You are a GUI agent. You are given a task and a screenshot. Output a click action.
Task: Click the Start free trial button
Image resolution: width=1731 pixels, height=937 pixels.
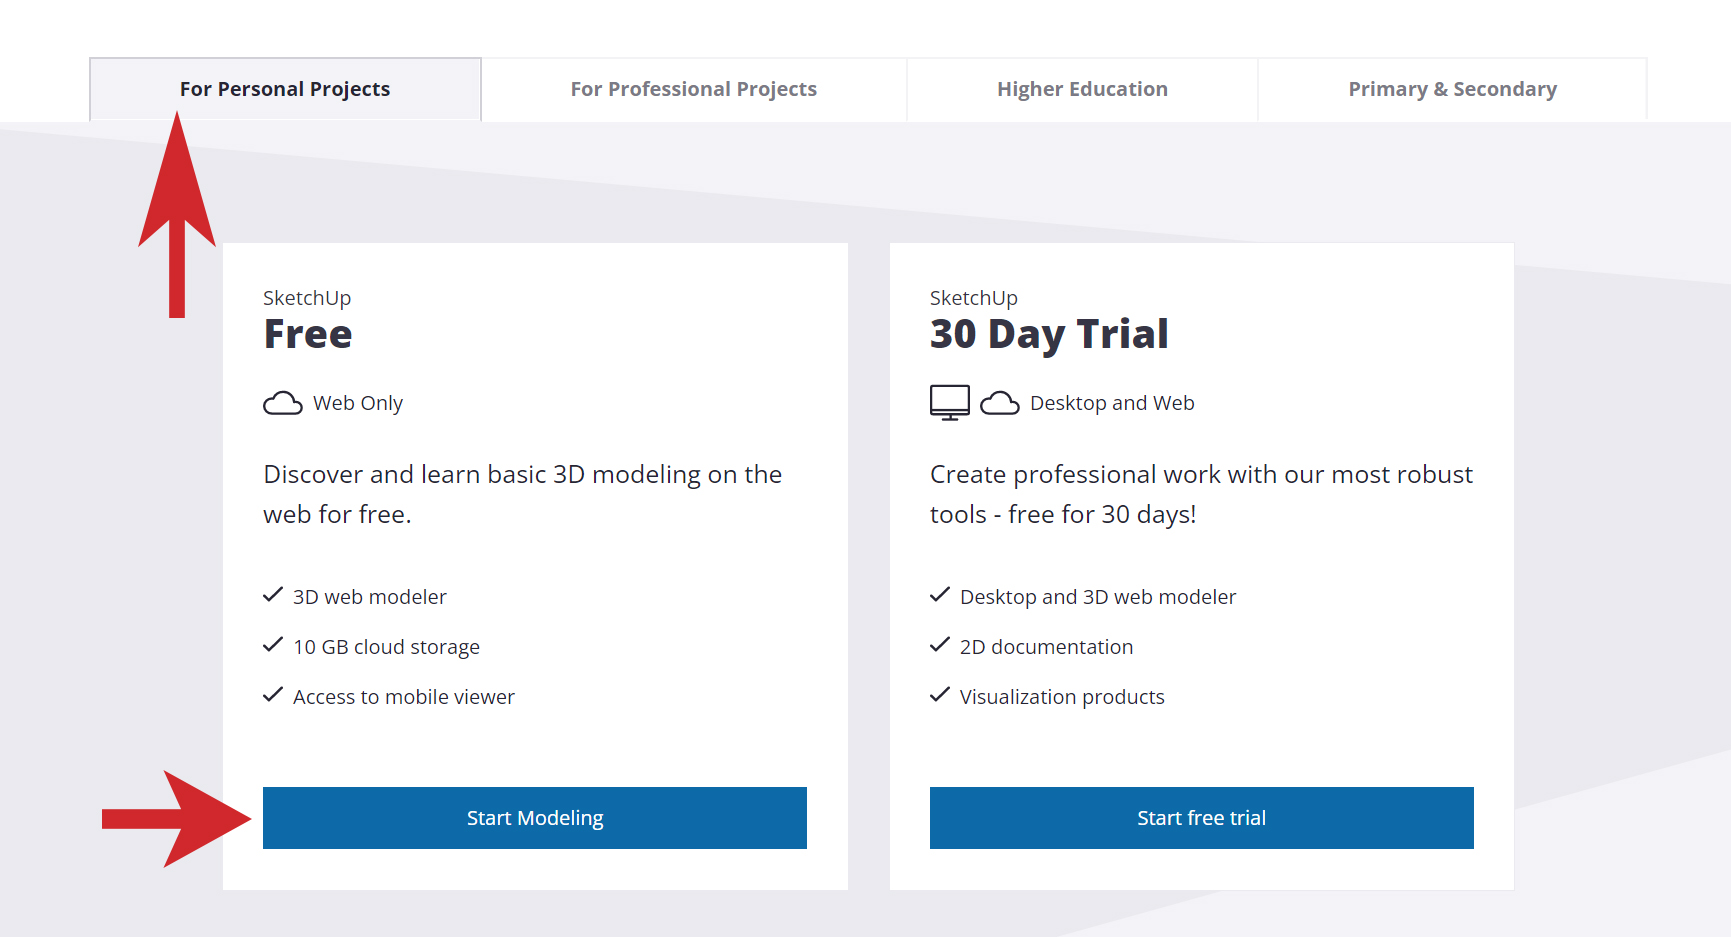[1202, 818]
